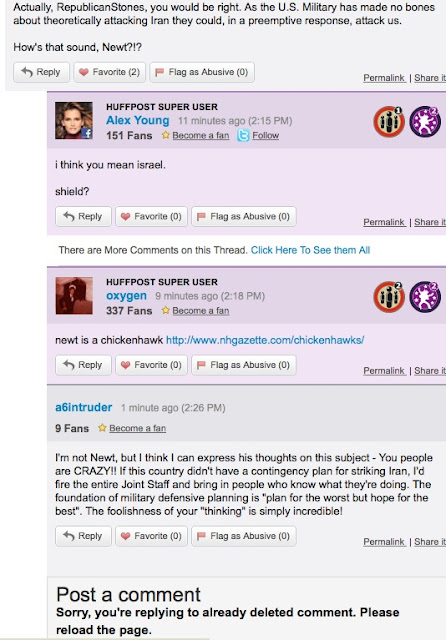This screenshot has width=446, height=640.
Task: Open the nhgazette chickenhawks link
Action: pyautogui.click(x=265, y=340)
